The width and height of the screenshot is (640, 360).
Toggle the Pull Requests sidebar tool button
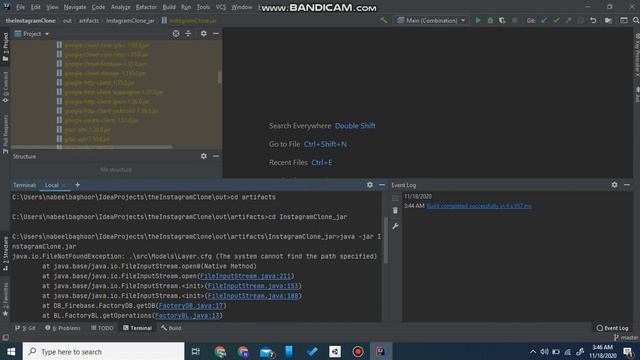[x=5, y=134]
